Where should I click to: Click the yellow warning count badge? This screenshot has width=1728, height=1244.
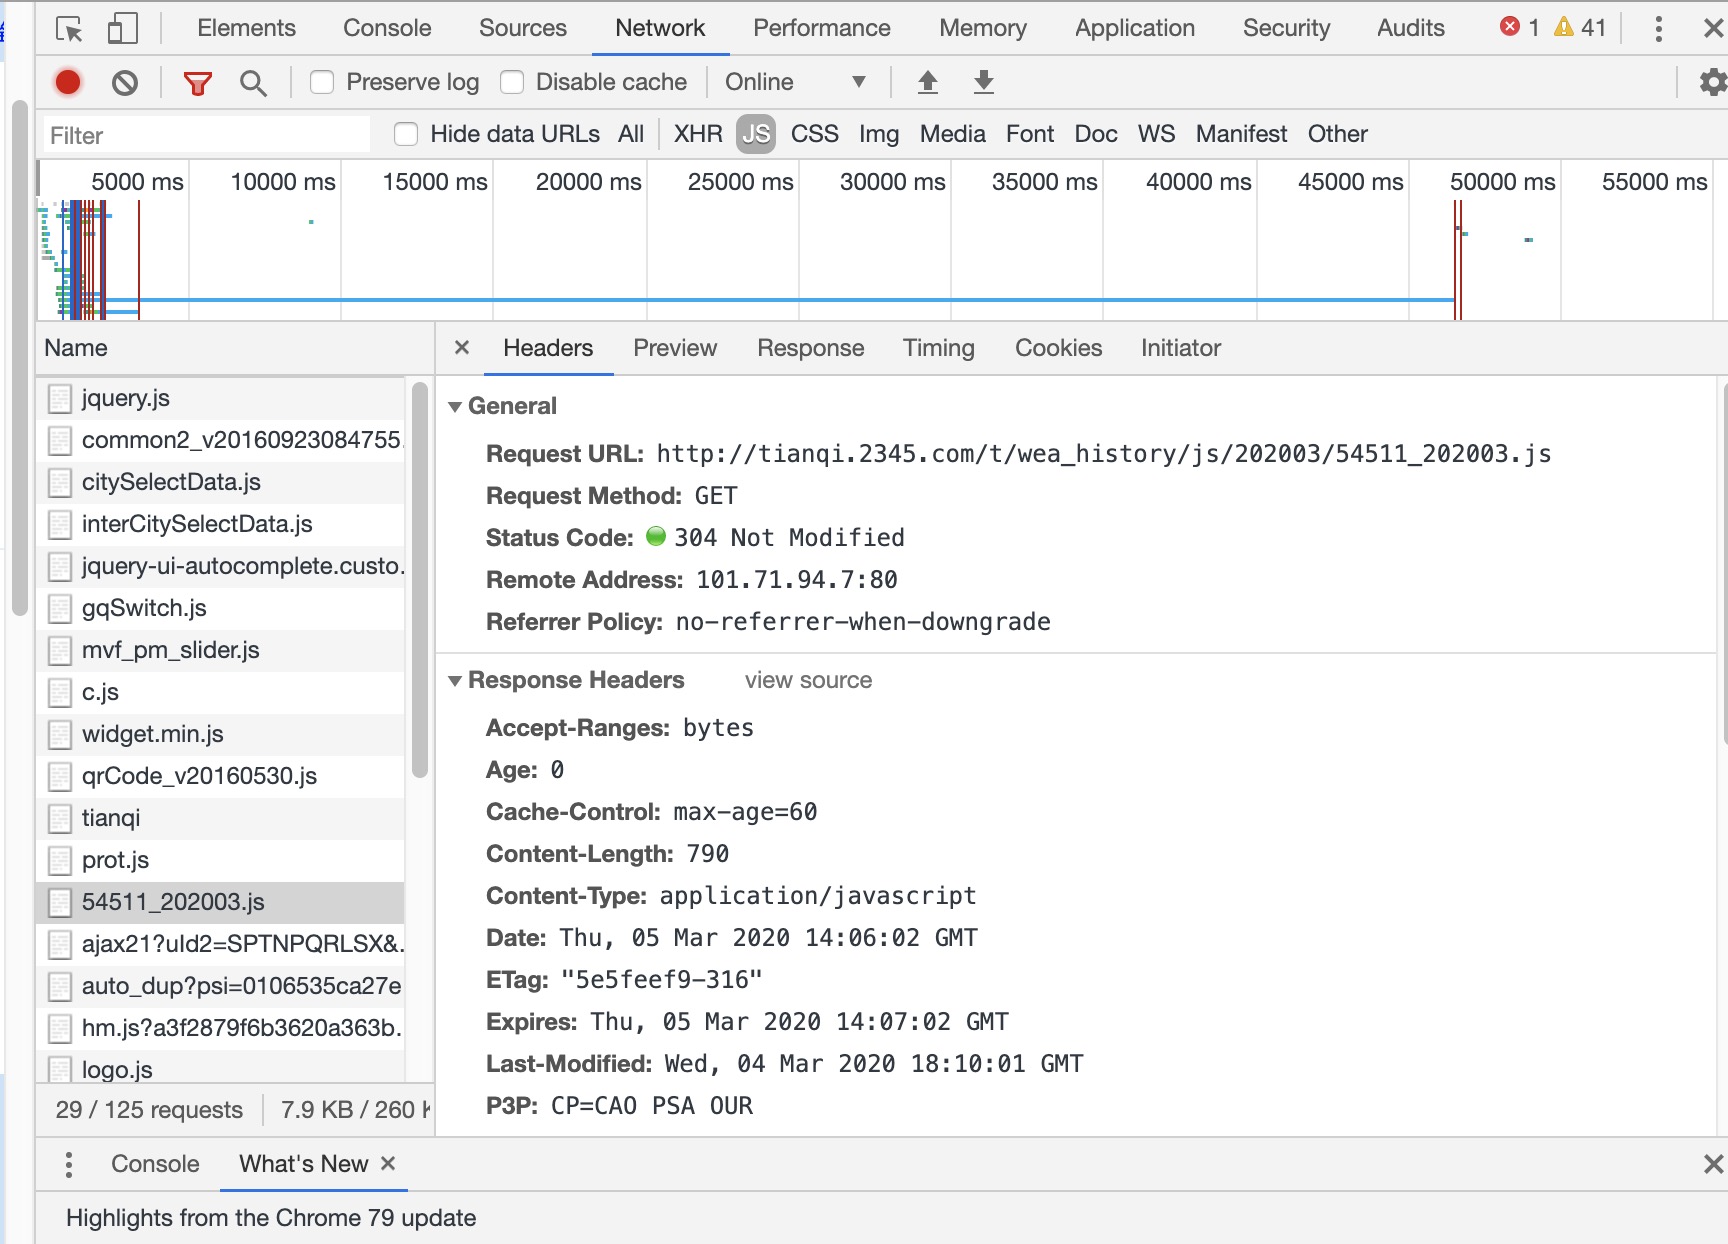[1580, 28]
